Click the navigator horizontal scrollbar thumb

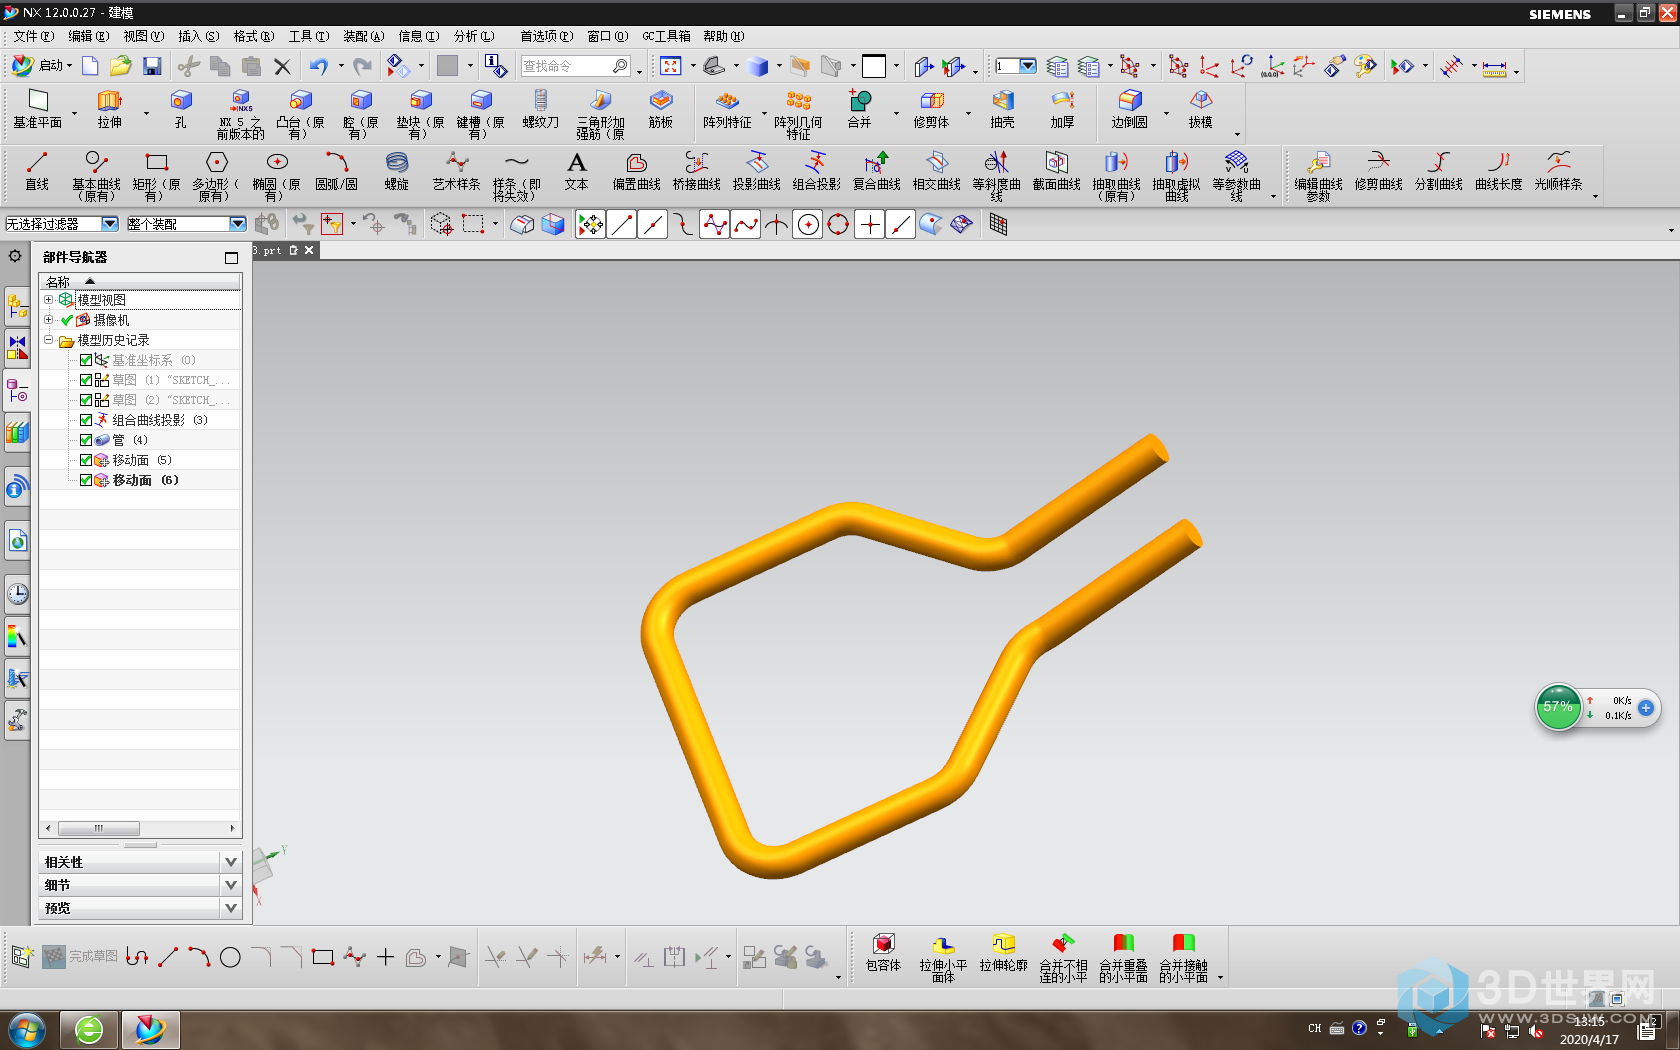click(98, 828)
